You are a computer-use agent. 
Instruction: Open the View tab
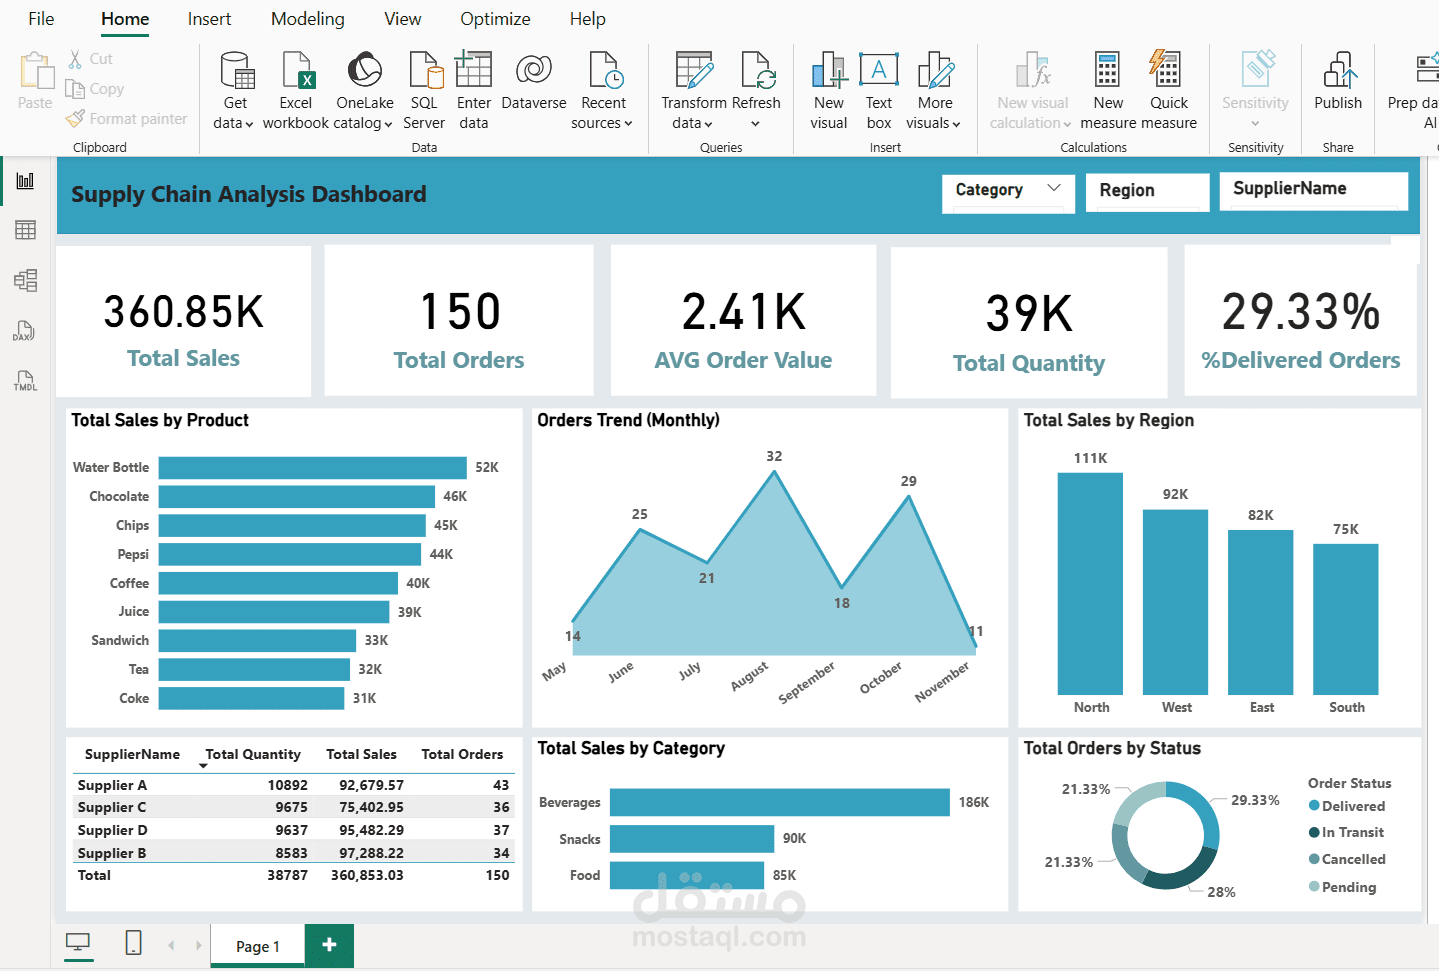coord(402,19)
